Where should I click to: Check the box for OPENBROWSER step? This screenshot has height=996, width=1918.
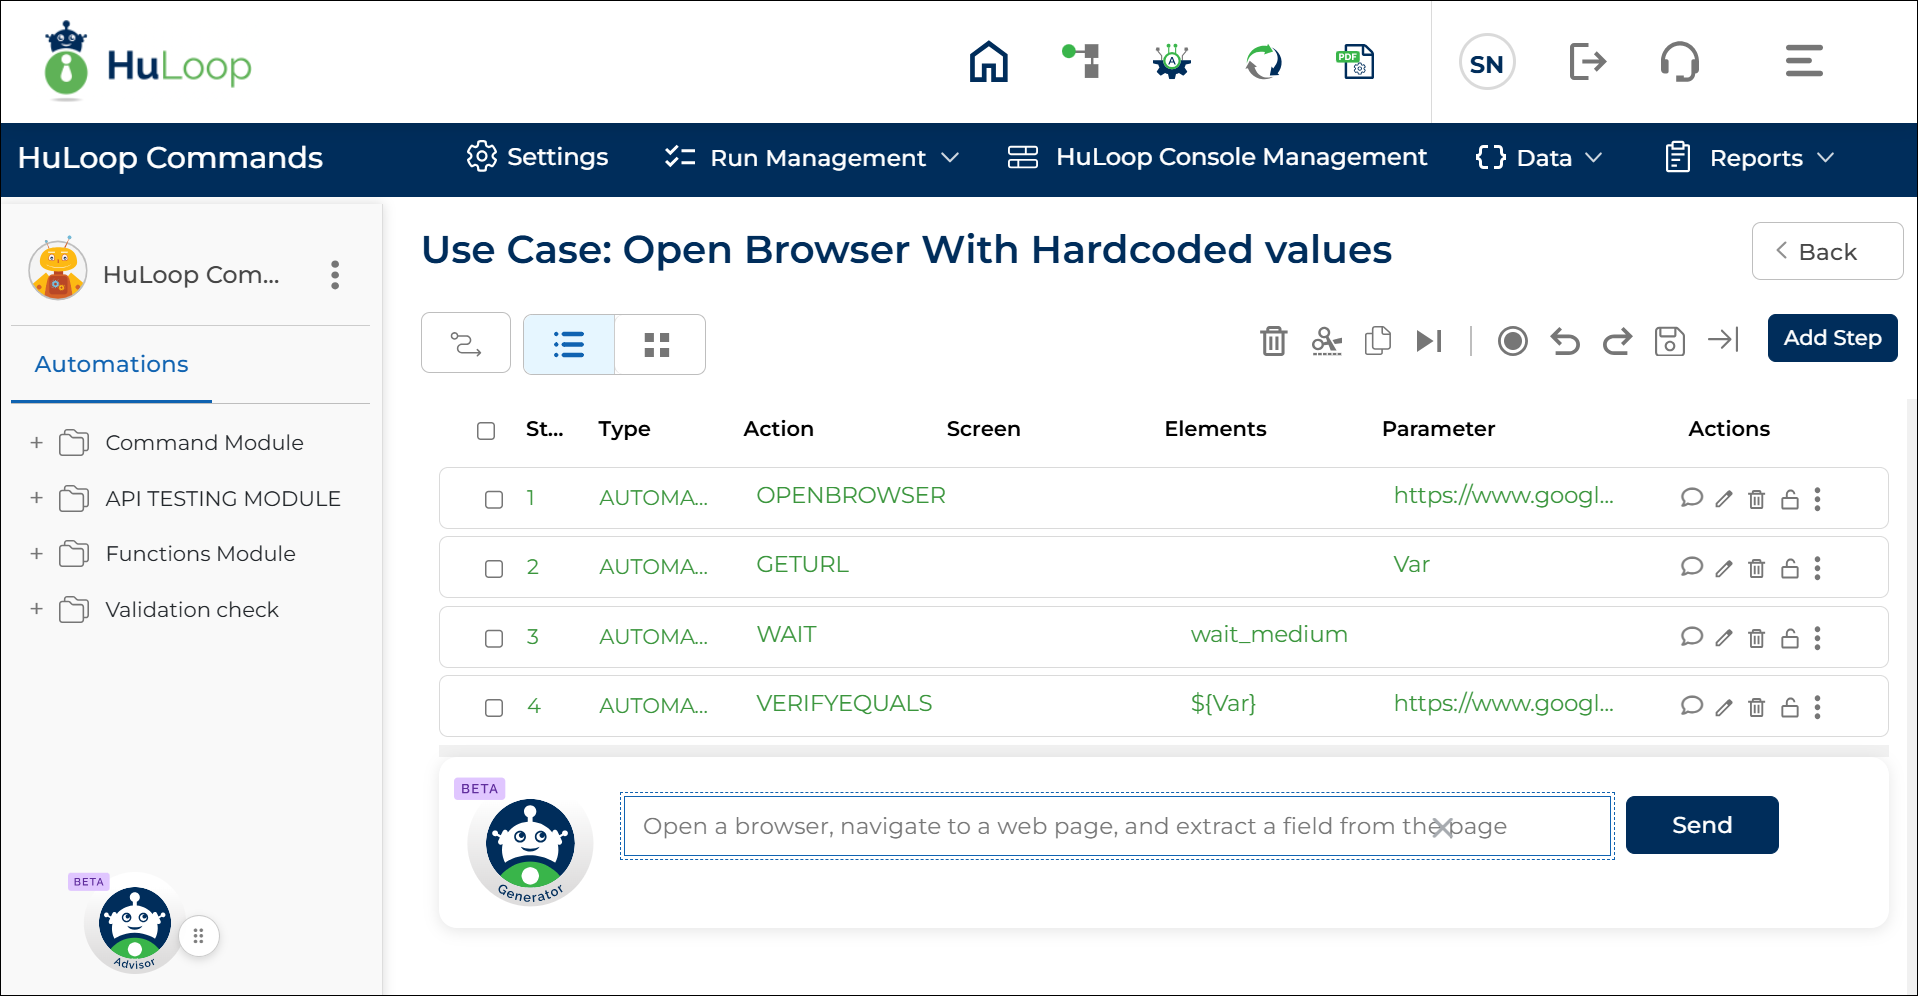494,499
